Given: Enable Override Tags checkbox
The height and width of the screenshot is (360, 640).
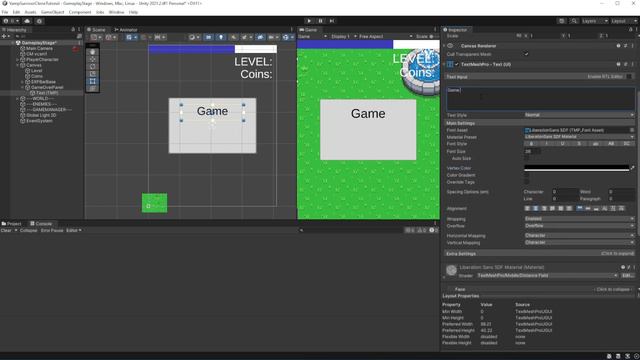Looking at the screenshot, I should (527, 182).
